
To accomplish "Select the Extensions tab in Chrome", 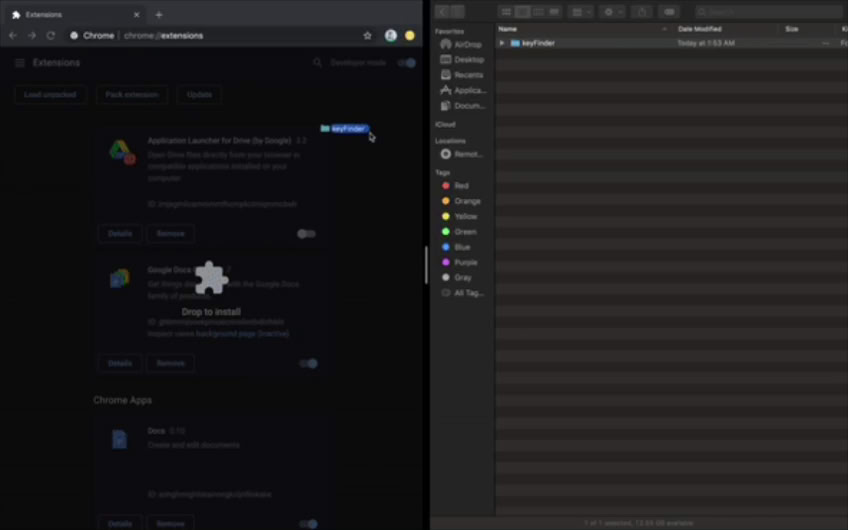I will pyautogui.click(x=73, y=15).
